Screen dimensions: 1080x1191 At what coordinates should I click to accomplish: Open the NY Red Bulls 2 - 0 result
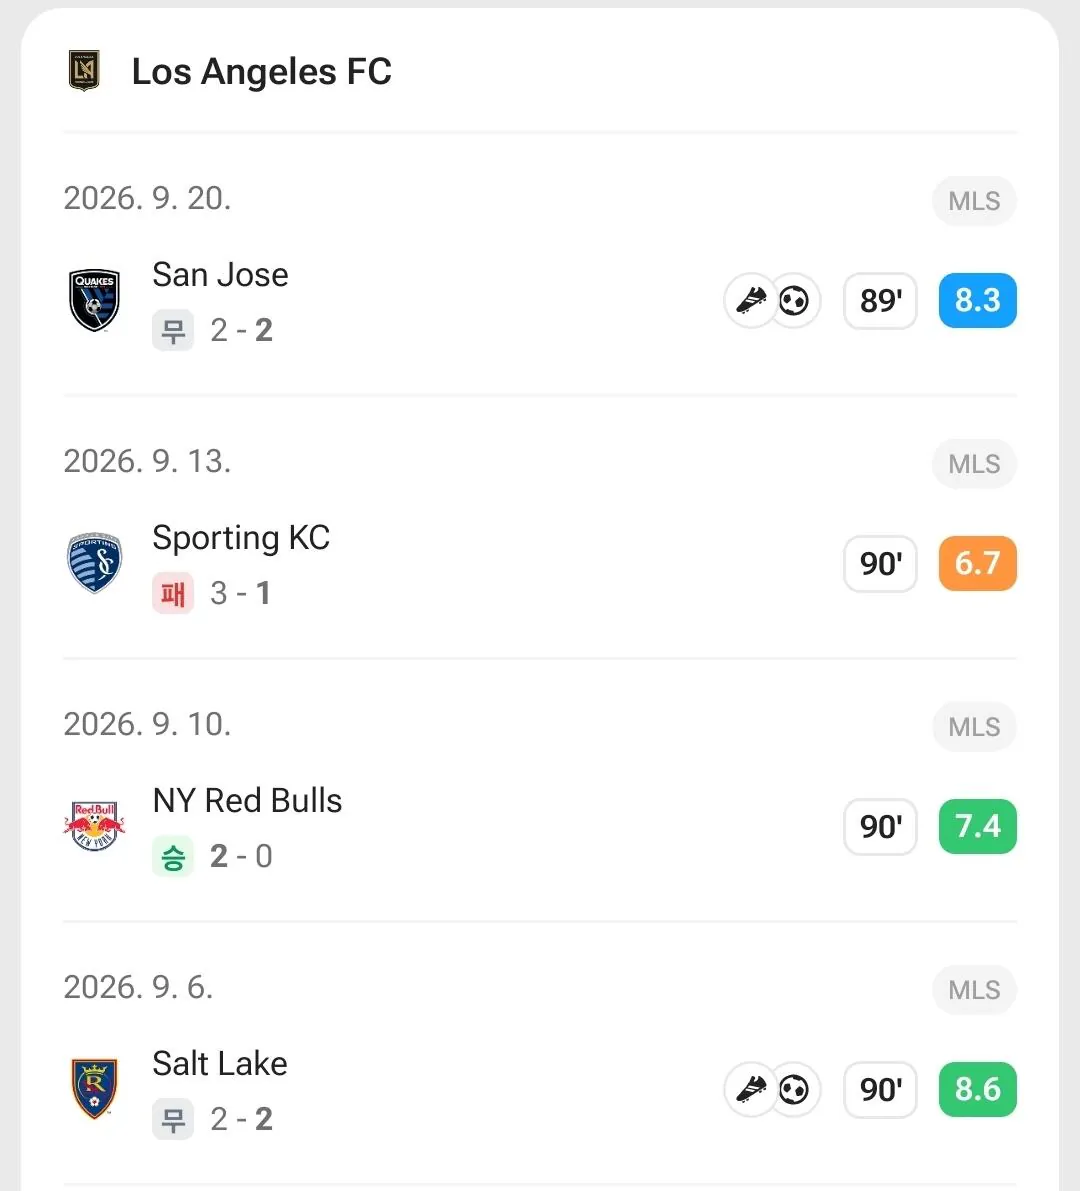(x=241, y=856)
